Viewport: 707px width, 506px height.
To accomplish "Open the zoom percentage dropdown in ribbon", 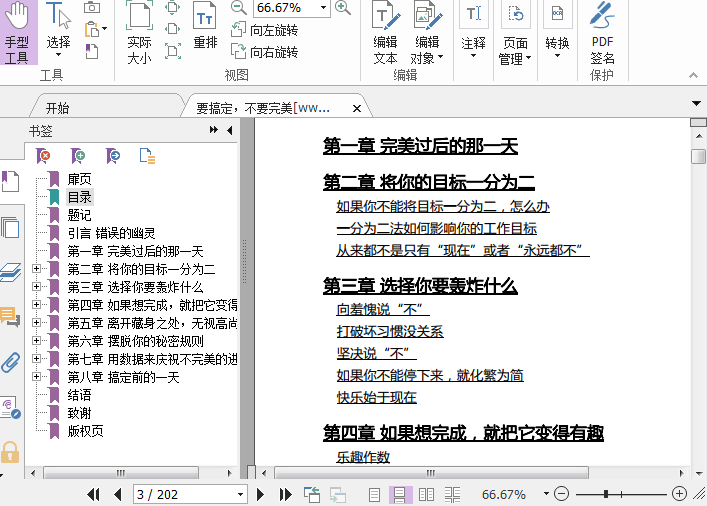I will 323,8.
